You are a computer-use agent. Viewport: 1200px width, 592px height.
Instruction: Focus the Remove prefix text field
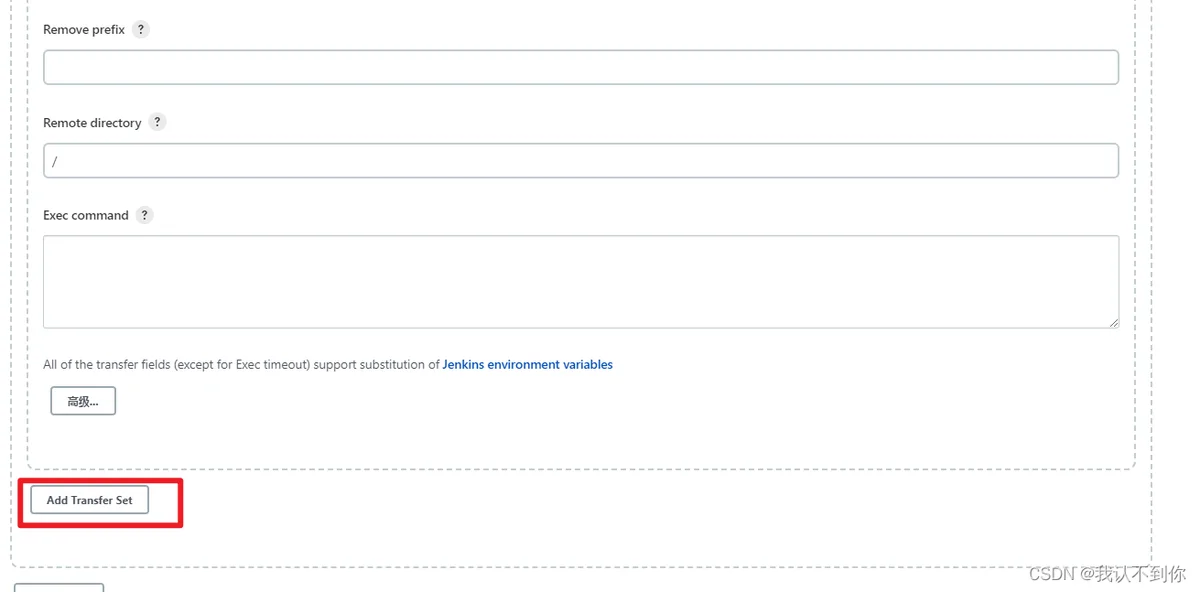point(580,67)
